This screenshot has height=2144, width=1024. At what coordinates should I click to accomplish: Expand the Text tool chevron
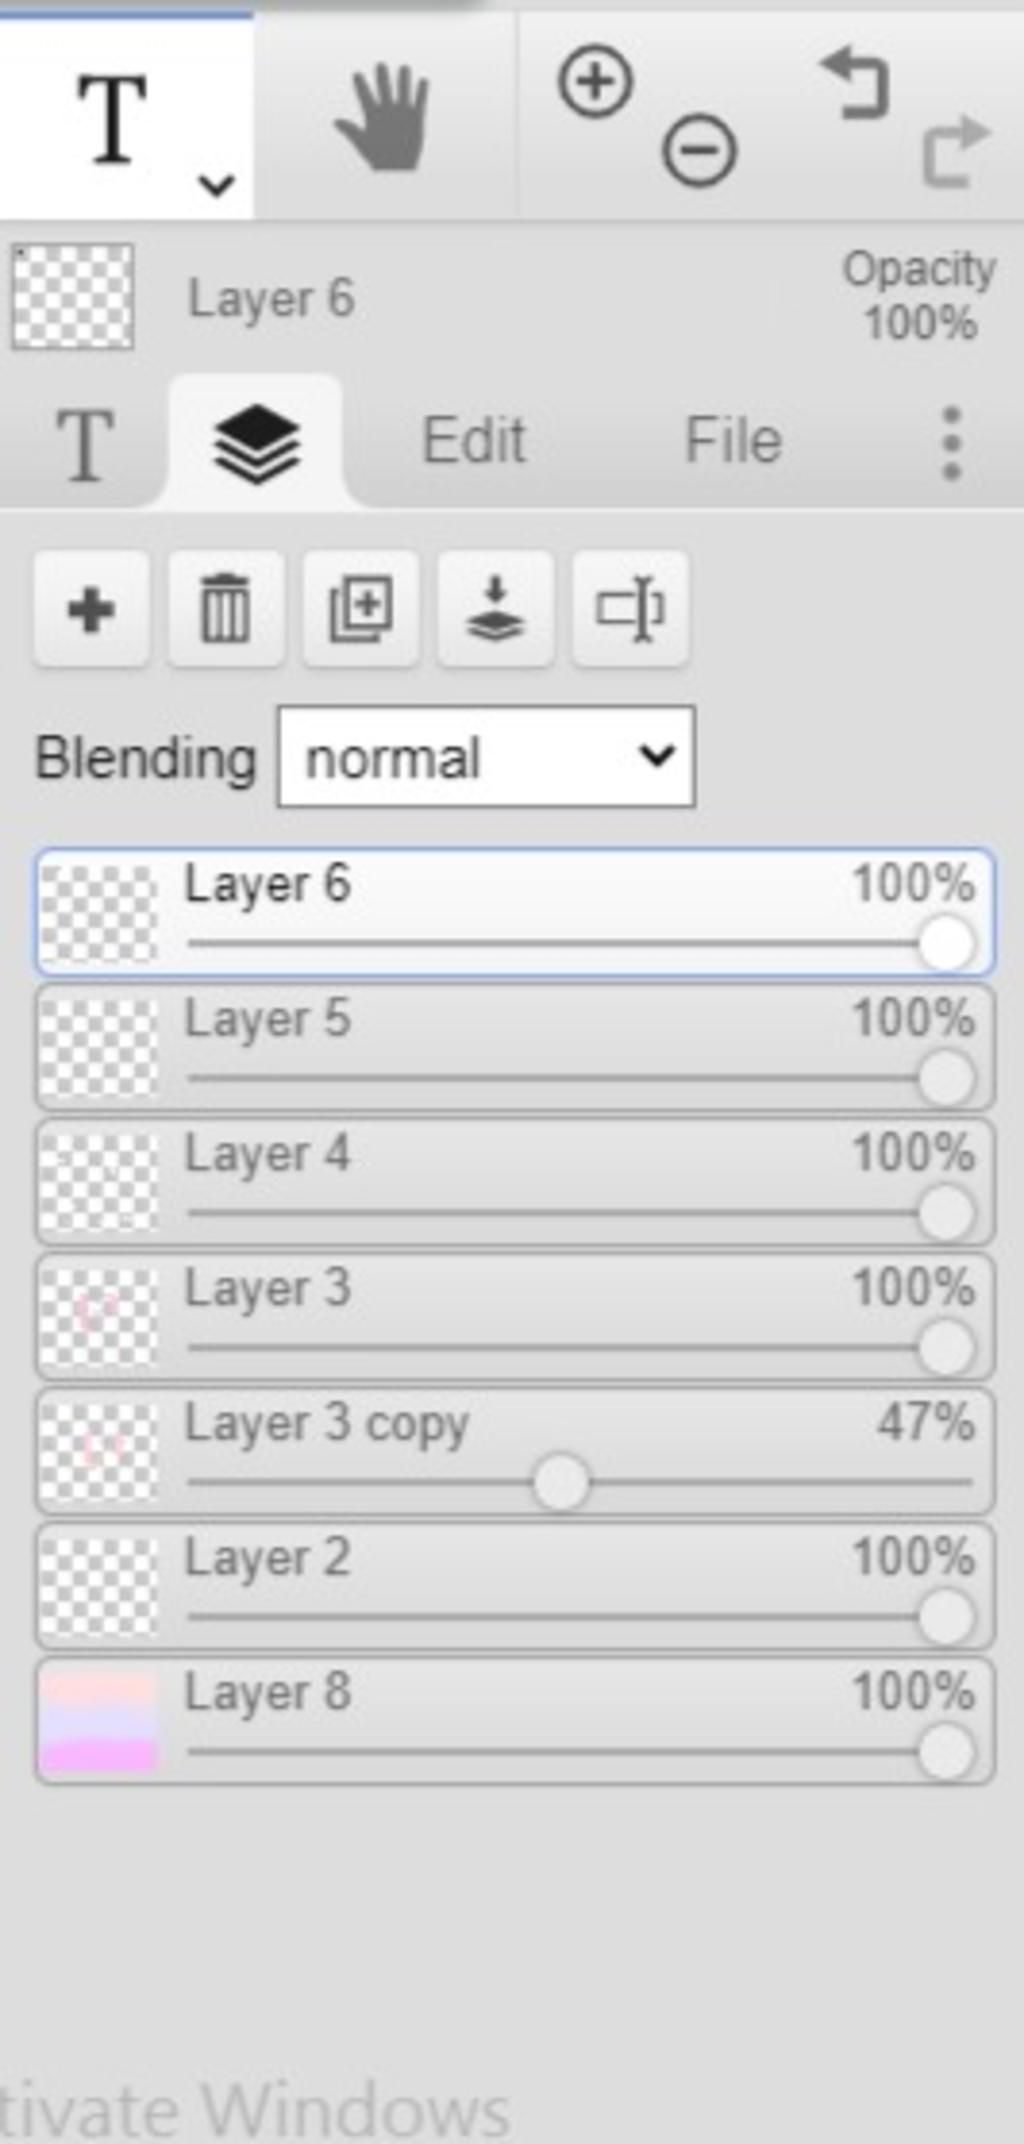[216, 185]
